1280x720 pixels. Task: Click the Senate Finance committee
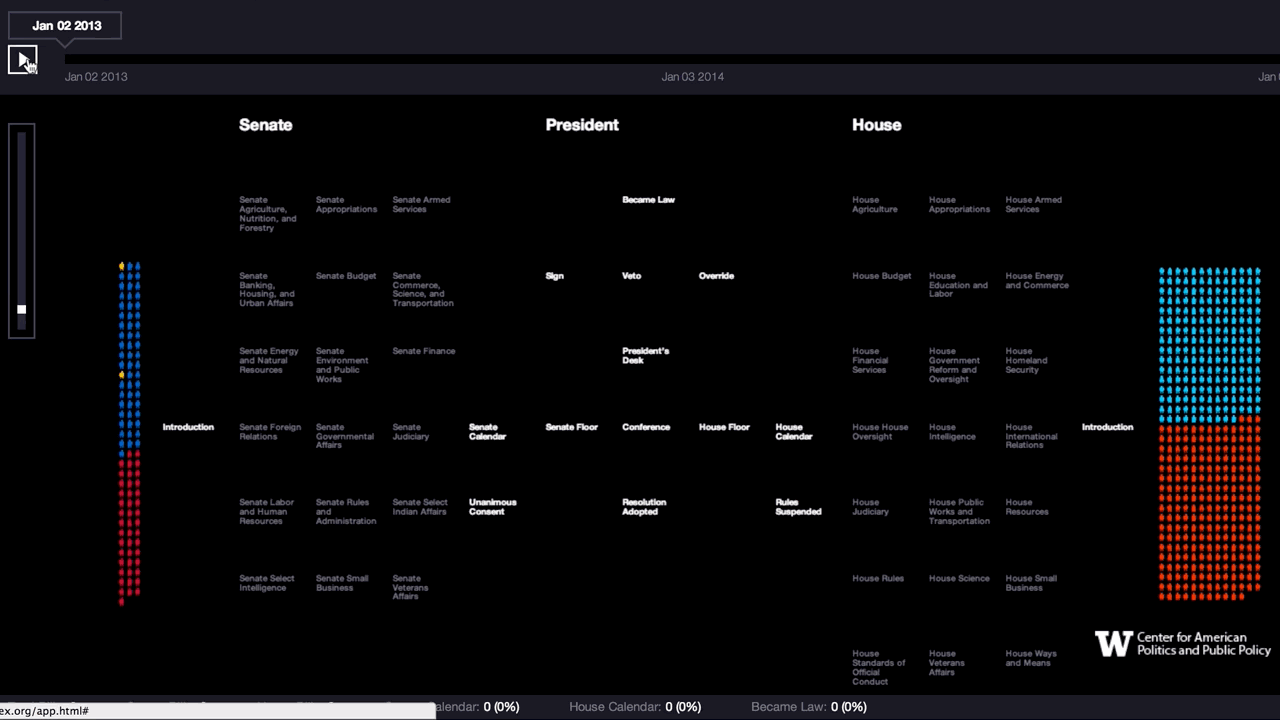tap(423, 351)
